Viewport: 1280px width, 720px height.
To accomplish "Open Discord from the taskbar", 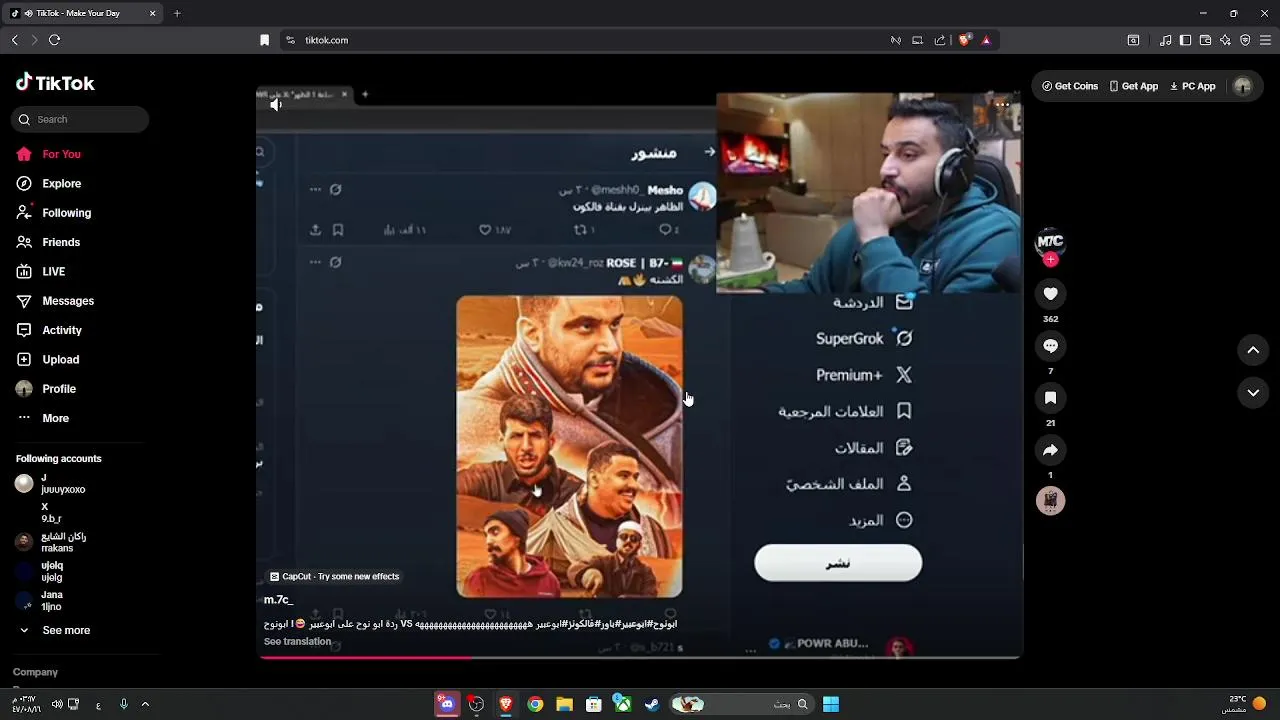I will (x=447, y=704).
